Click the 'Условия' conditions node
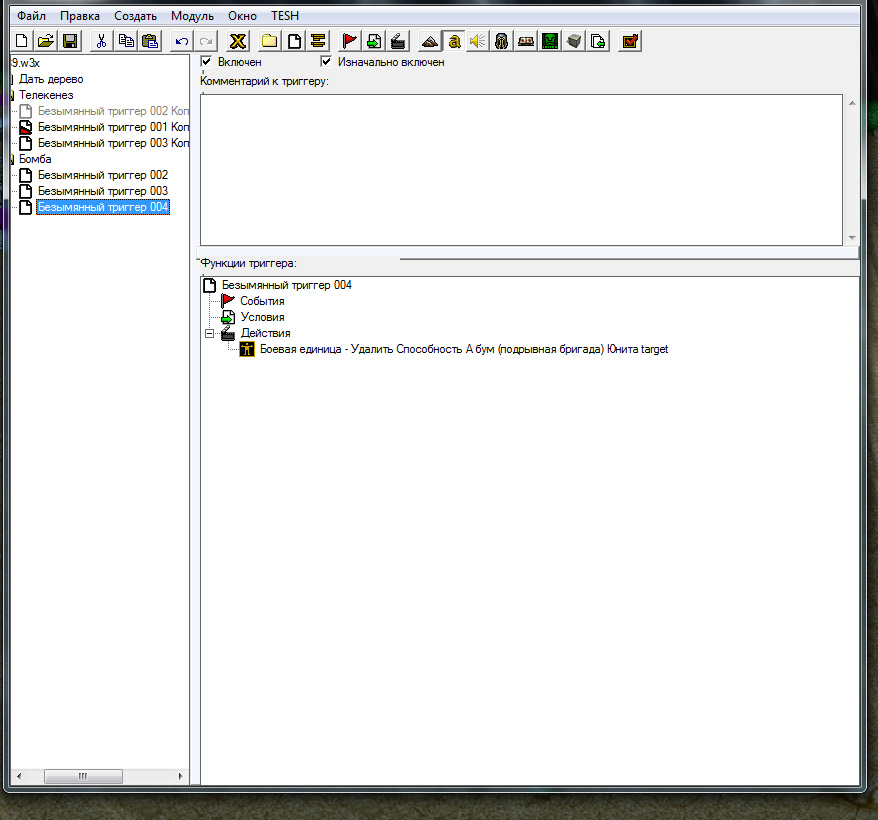The height and width of the screenshot is (820, 878). click(x=262, y=317)
